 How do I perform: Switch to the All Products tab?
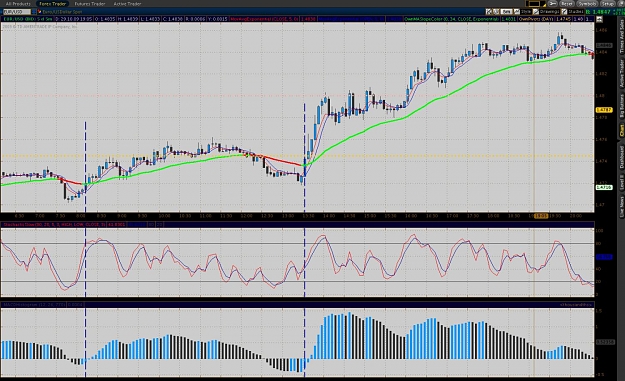click(x=18, y=4)
